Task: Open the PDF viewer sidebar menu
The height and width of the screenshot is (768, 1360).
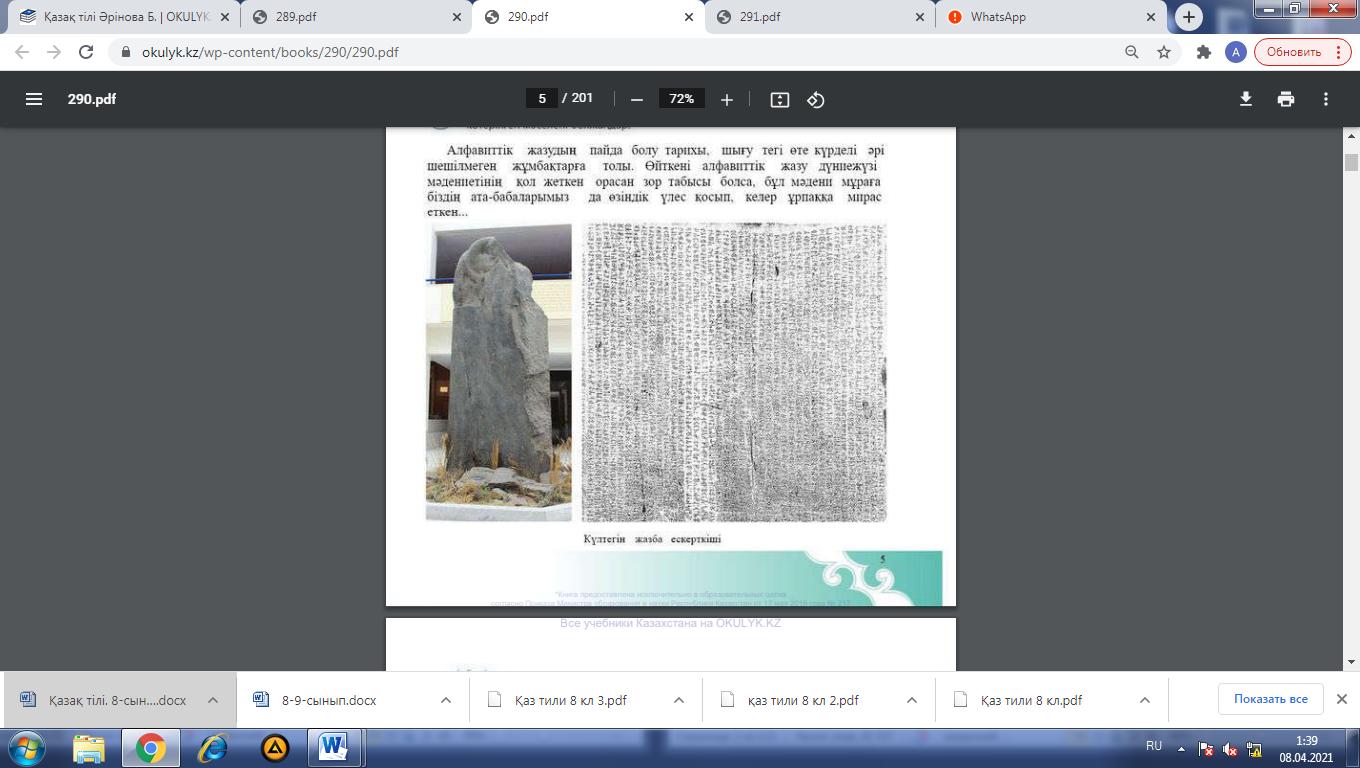Action: 34,99
